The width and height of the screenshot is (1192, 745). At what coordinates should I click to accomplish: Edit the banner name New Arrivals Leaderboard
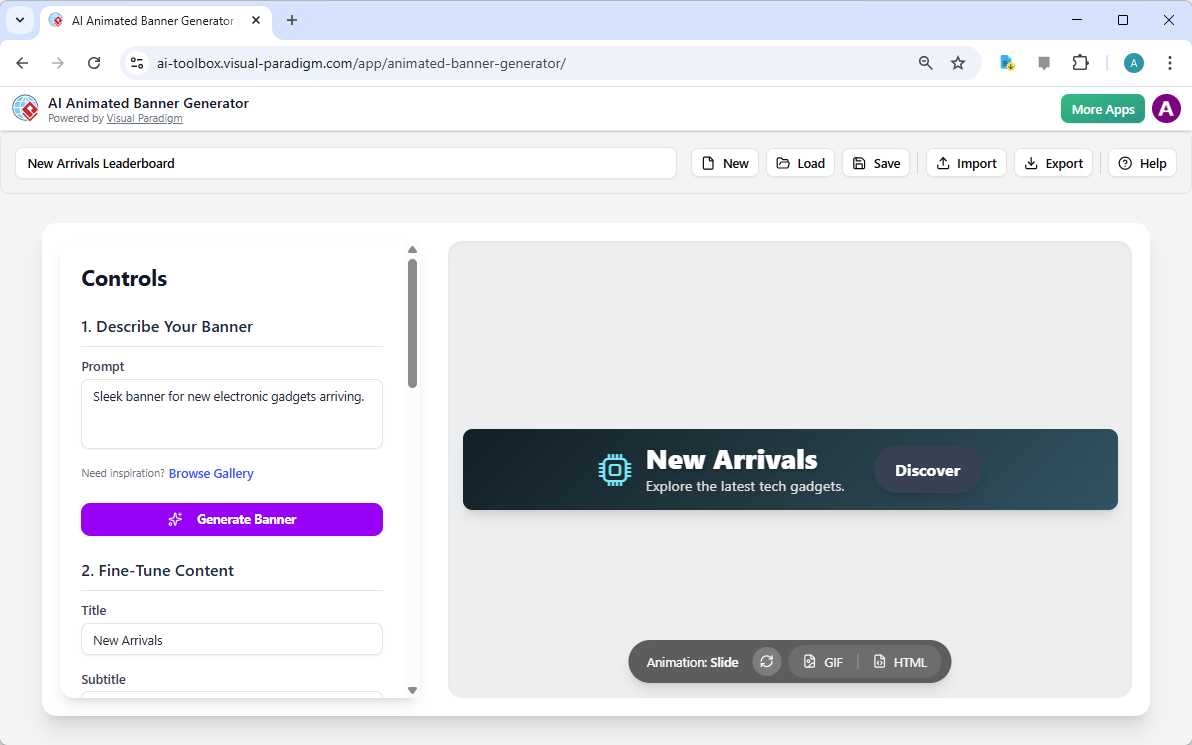click(x=345, y=163)
